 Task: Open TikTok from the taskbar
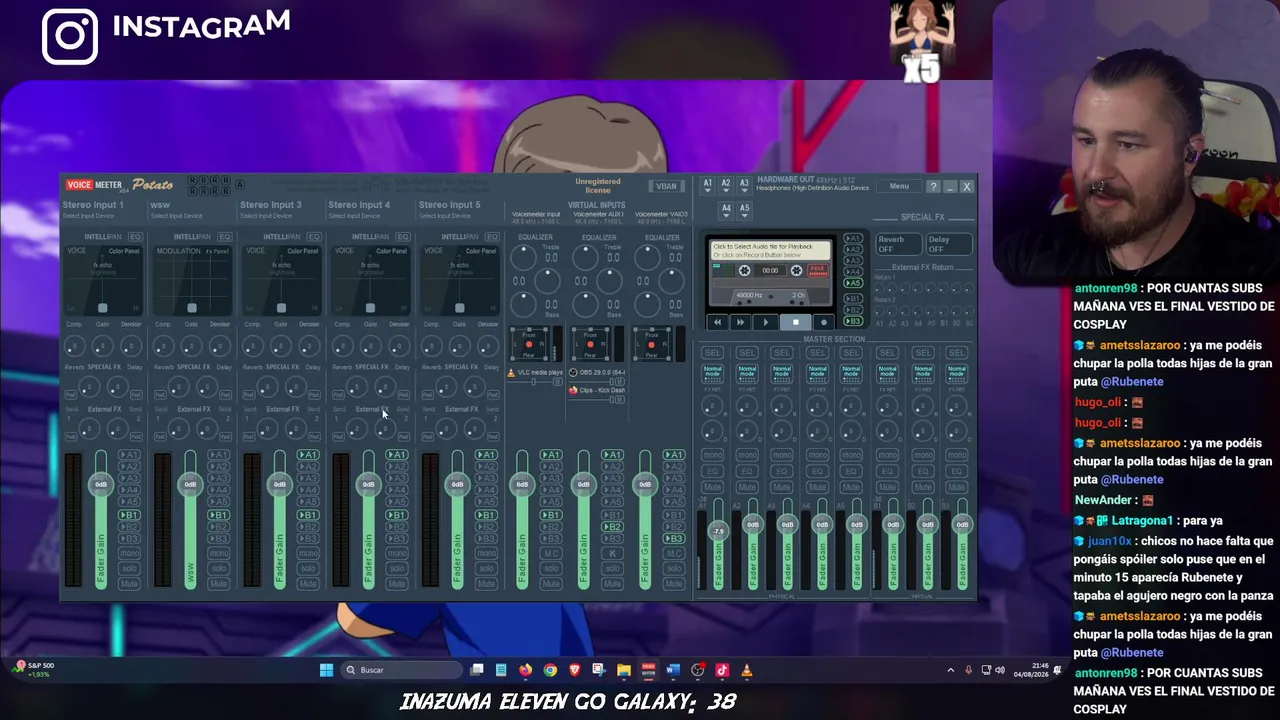pos(721,670)
